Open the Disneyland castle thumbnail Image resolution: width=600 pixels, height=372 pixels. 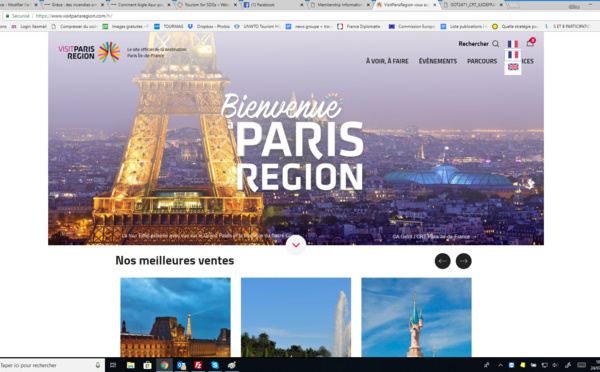[x=416, y=317]
